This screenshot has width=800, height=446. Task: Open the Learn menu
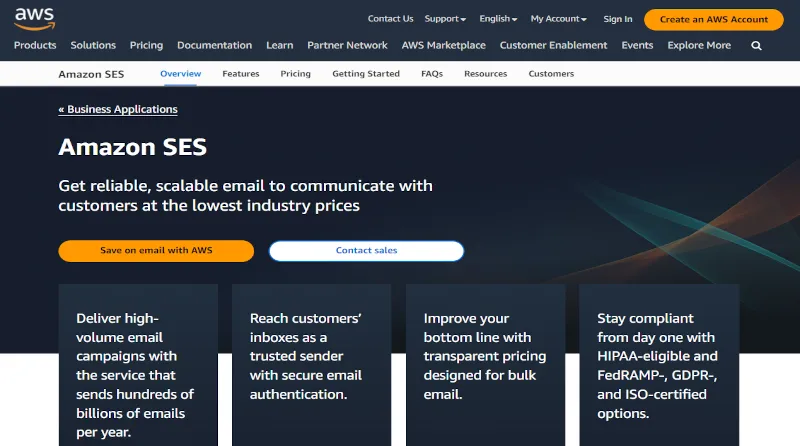click(x=280, y=45)
